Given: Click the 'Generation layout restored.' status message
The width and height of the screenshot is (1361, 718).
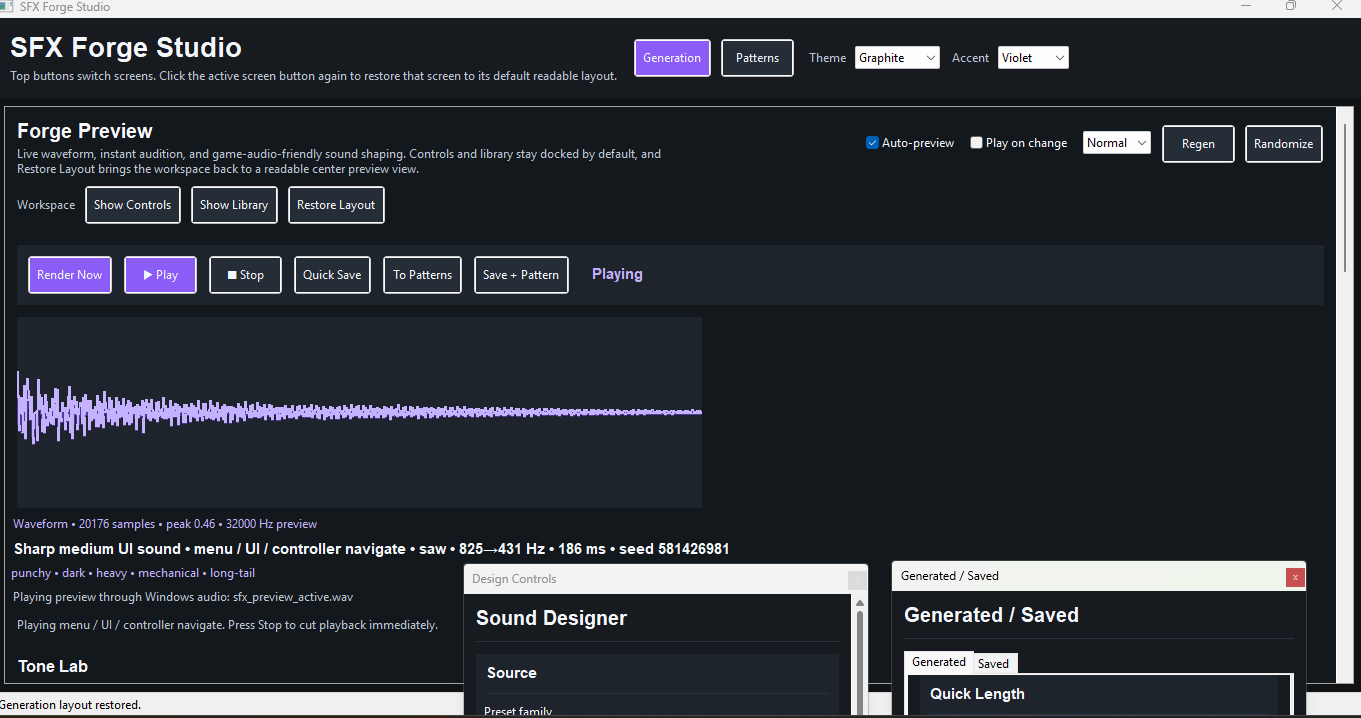Looking at the screenshot, I should [x=70, y=705].
